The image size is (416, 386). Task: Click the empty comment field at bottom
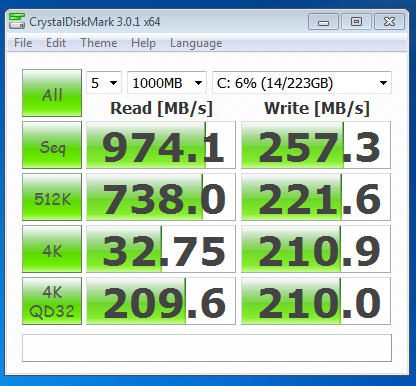point(207,348)
